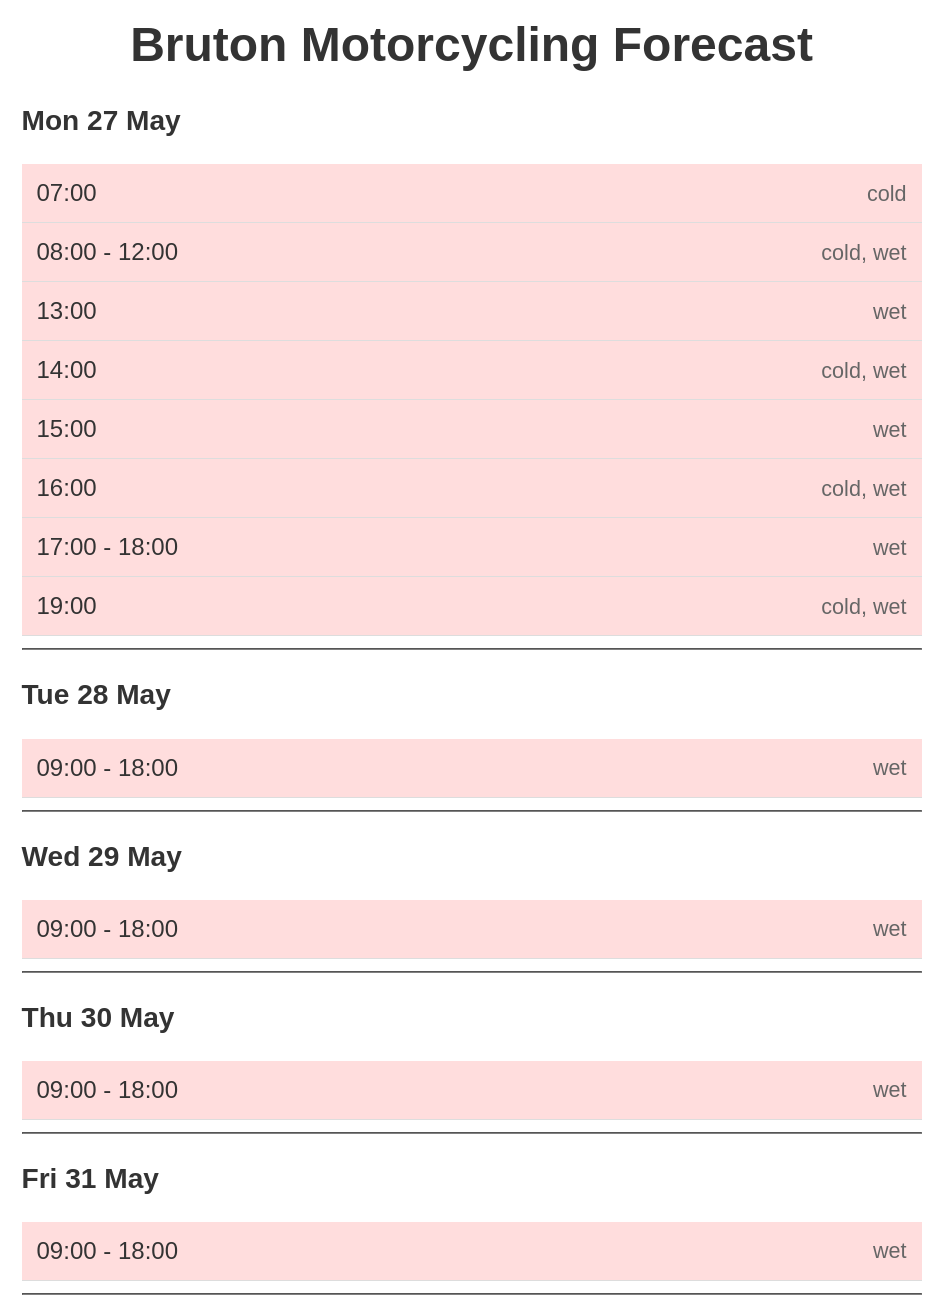Select the 16:00 time label
Screen dimensions: 943x1309
[67, 488]
